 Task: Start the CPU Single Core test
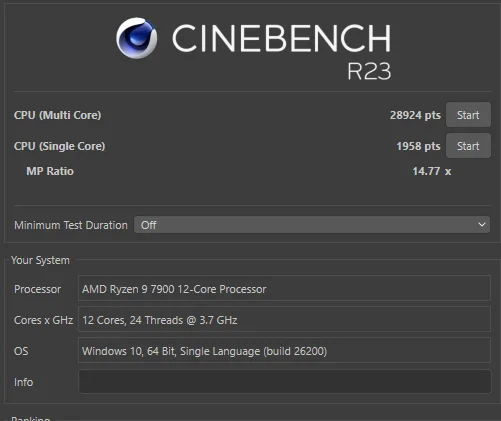coord(468,146)
